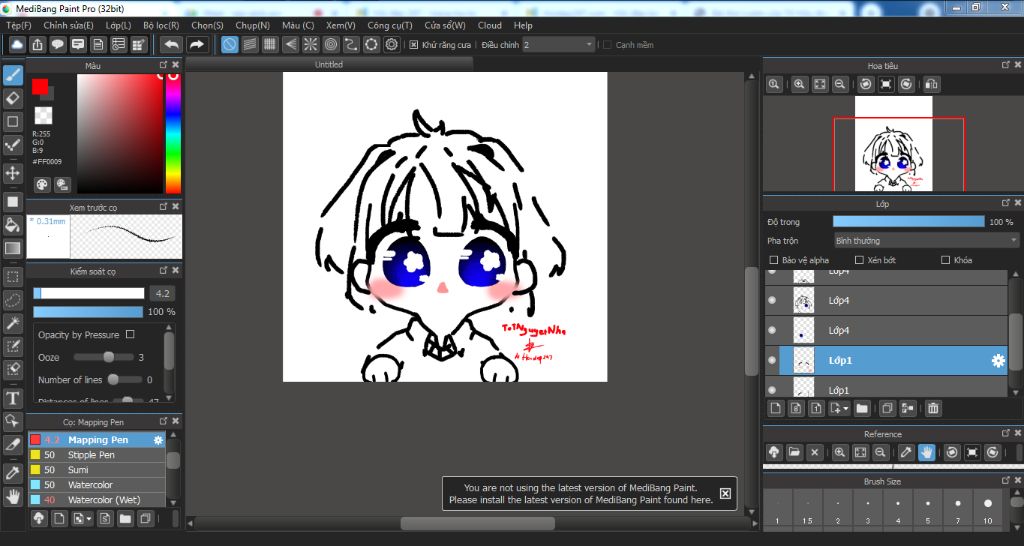Select the Brush tool in left toolbar
The height and width of the screenshot is (546, 1024).
click(x=12, y=75)
